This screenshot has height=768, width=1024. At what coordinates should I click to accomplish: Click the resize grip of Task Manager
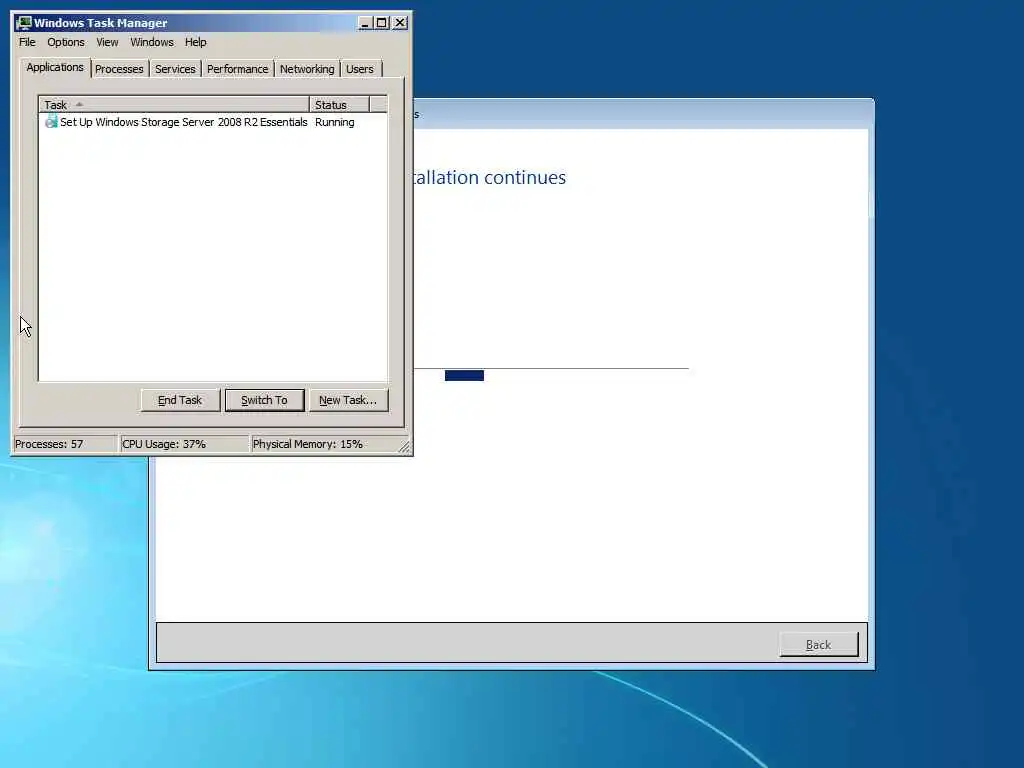404,447
